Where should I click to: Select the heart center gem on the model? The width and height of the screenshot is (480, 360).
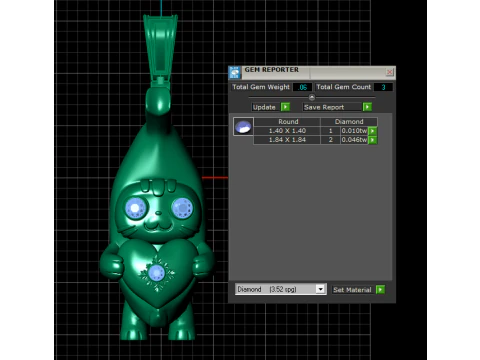[x=156, y=273]
